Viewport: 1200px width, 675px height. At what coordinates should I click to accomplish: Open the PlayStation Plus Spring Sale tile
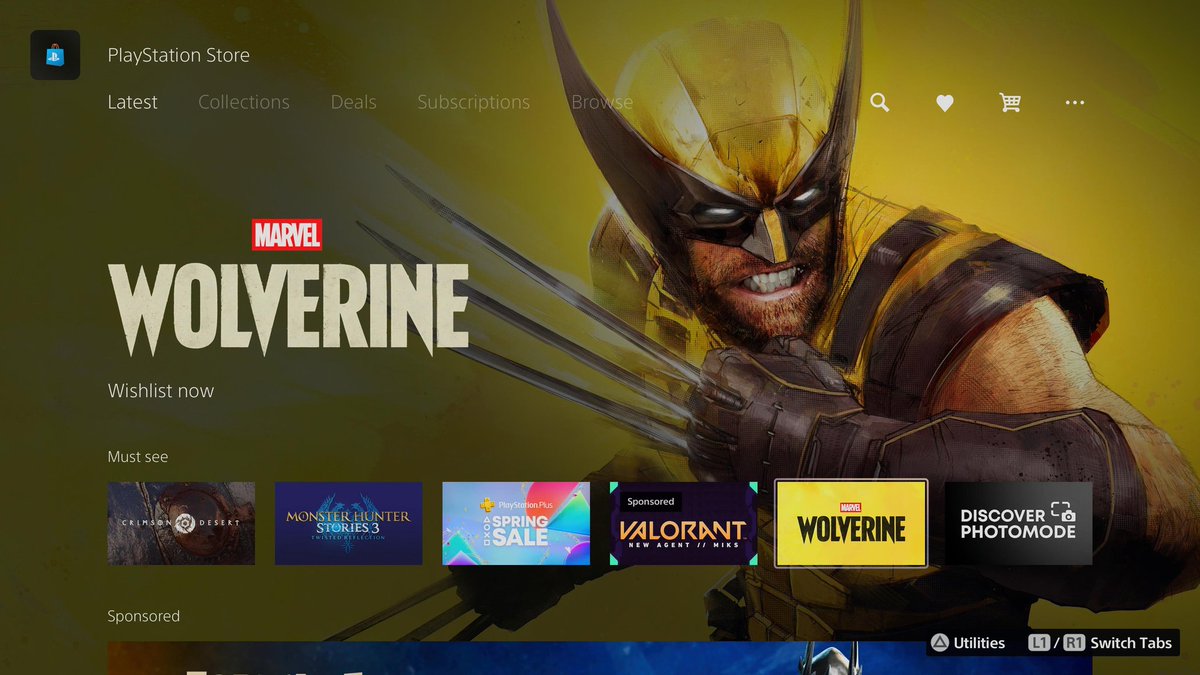click(x=516, y=524)
